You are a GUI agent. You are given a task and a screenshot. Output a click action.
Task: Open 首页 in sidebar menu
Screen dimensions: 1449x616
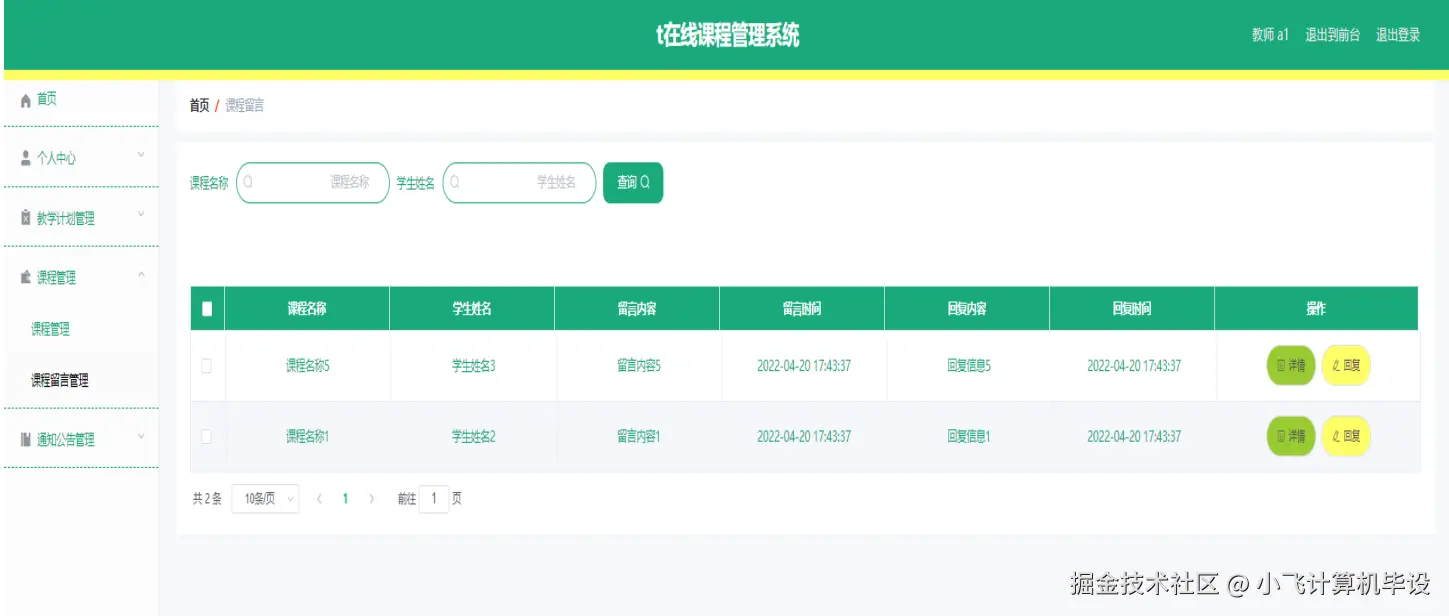80,99
